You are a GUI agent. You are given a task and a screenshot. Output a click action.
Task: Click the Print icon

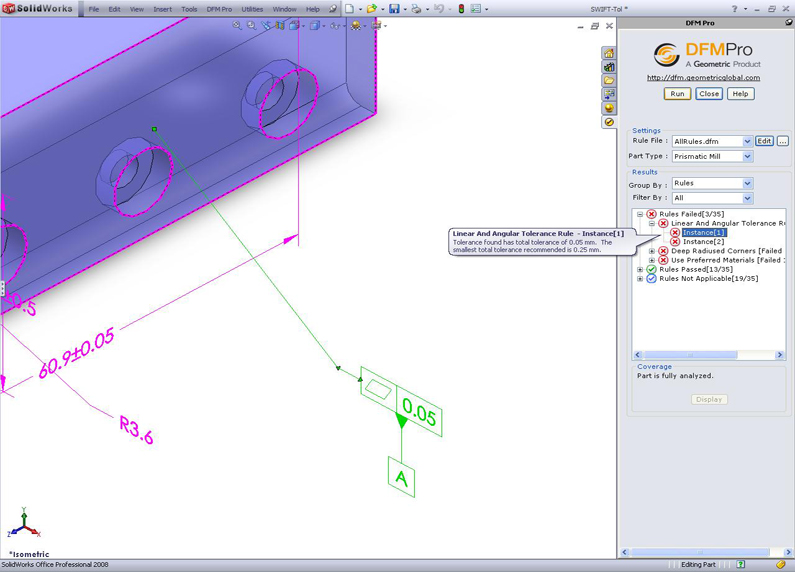(x=416, y=9)
